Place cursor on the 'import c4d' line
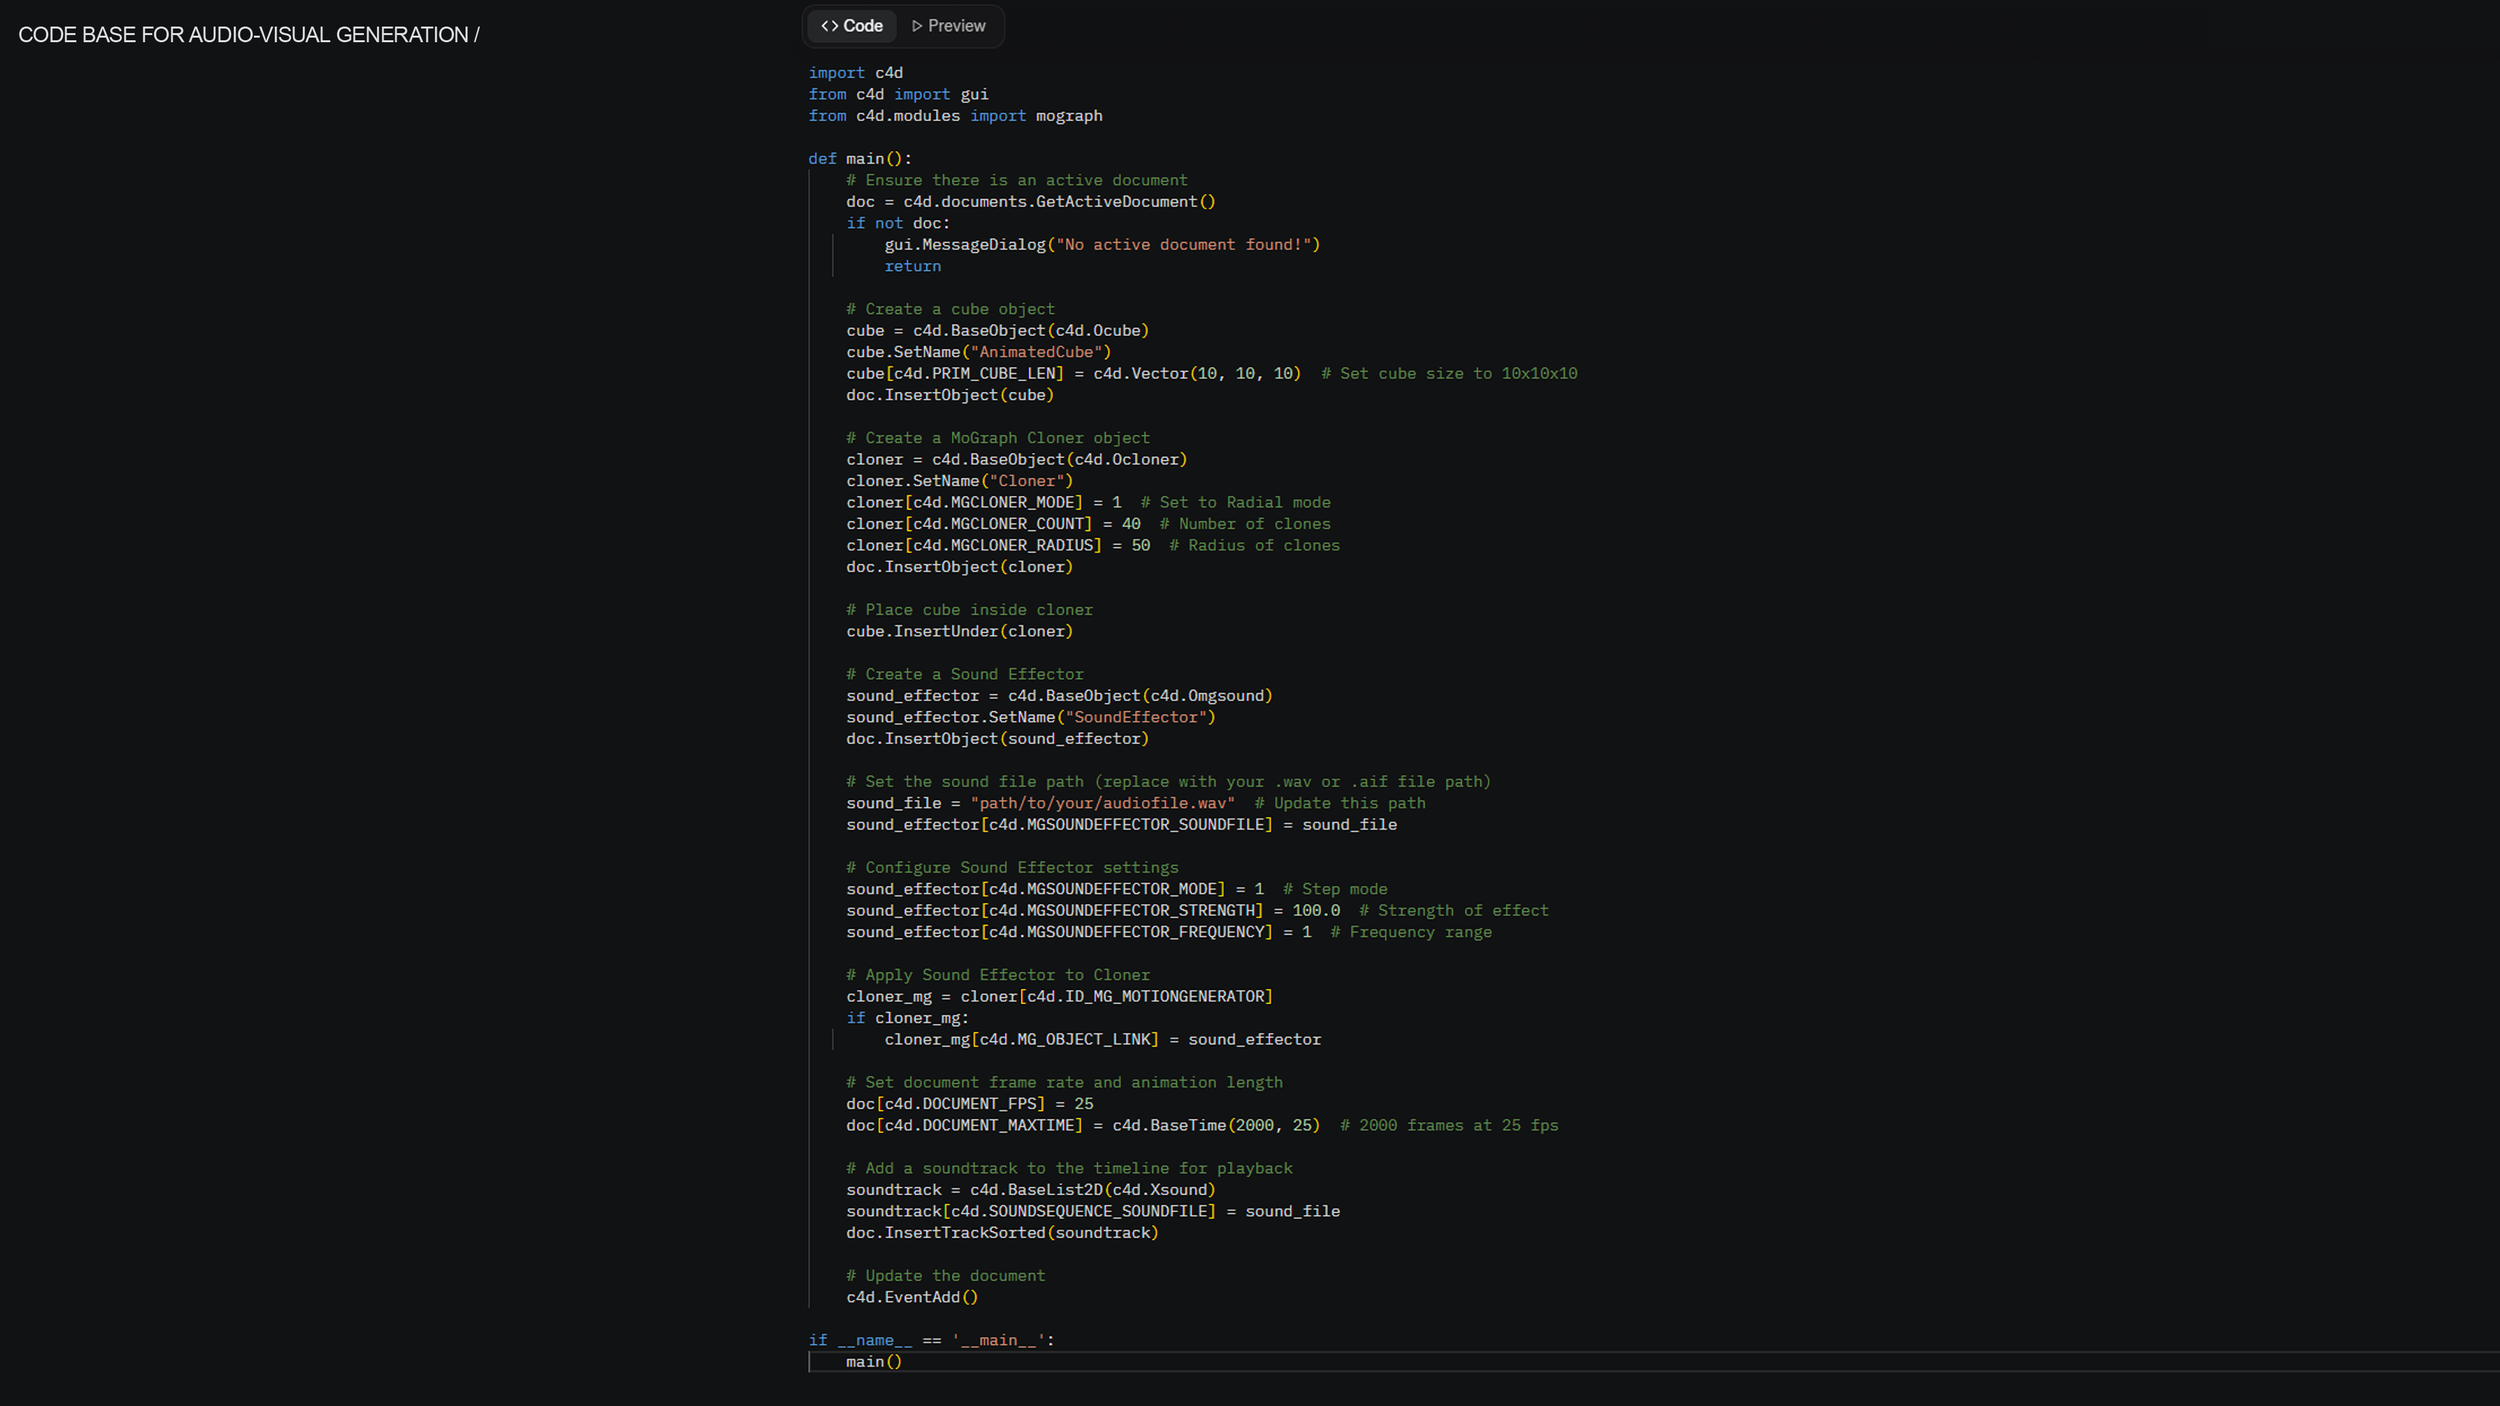 click(855, 73)
